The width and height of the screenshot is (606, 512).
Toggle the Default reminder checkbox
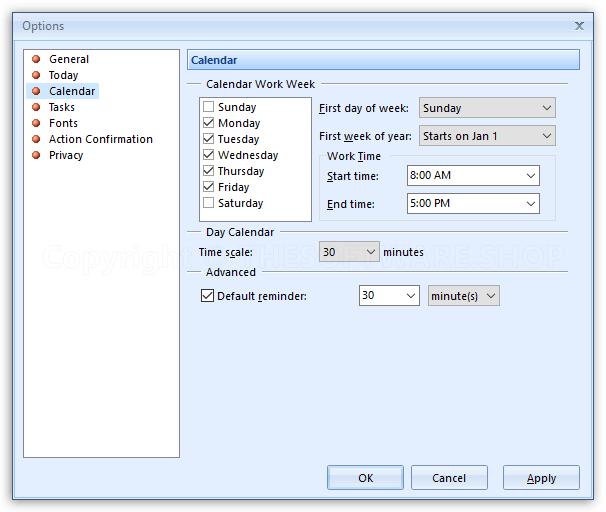coord(207,296)
